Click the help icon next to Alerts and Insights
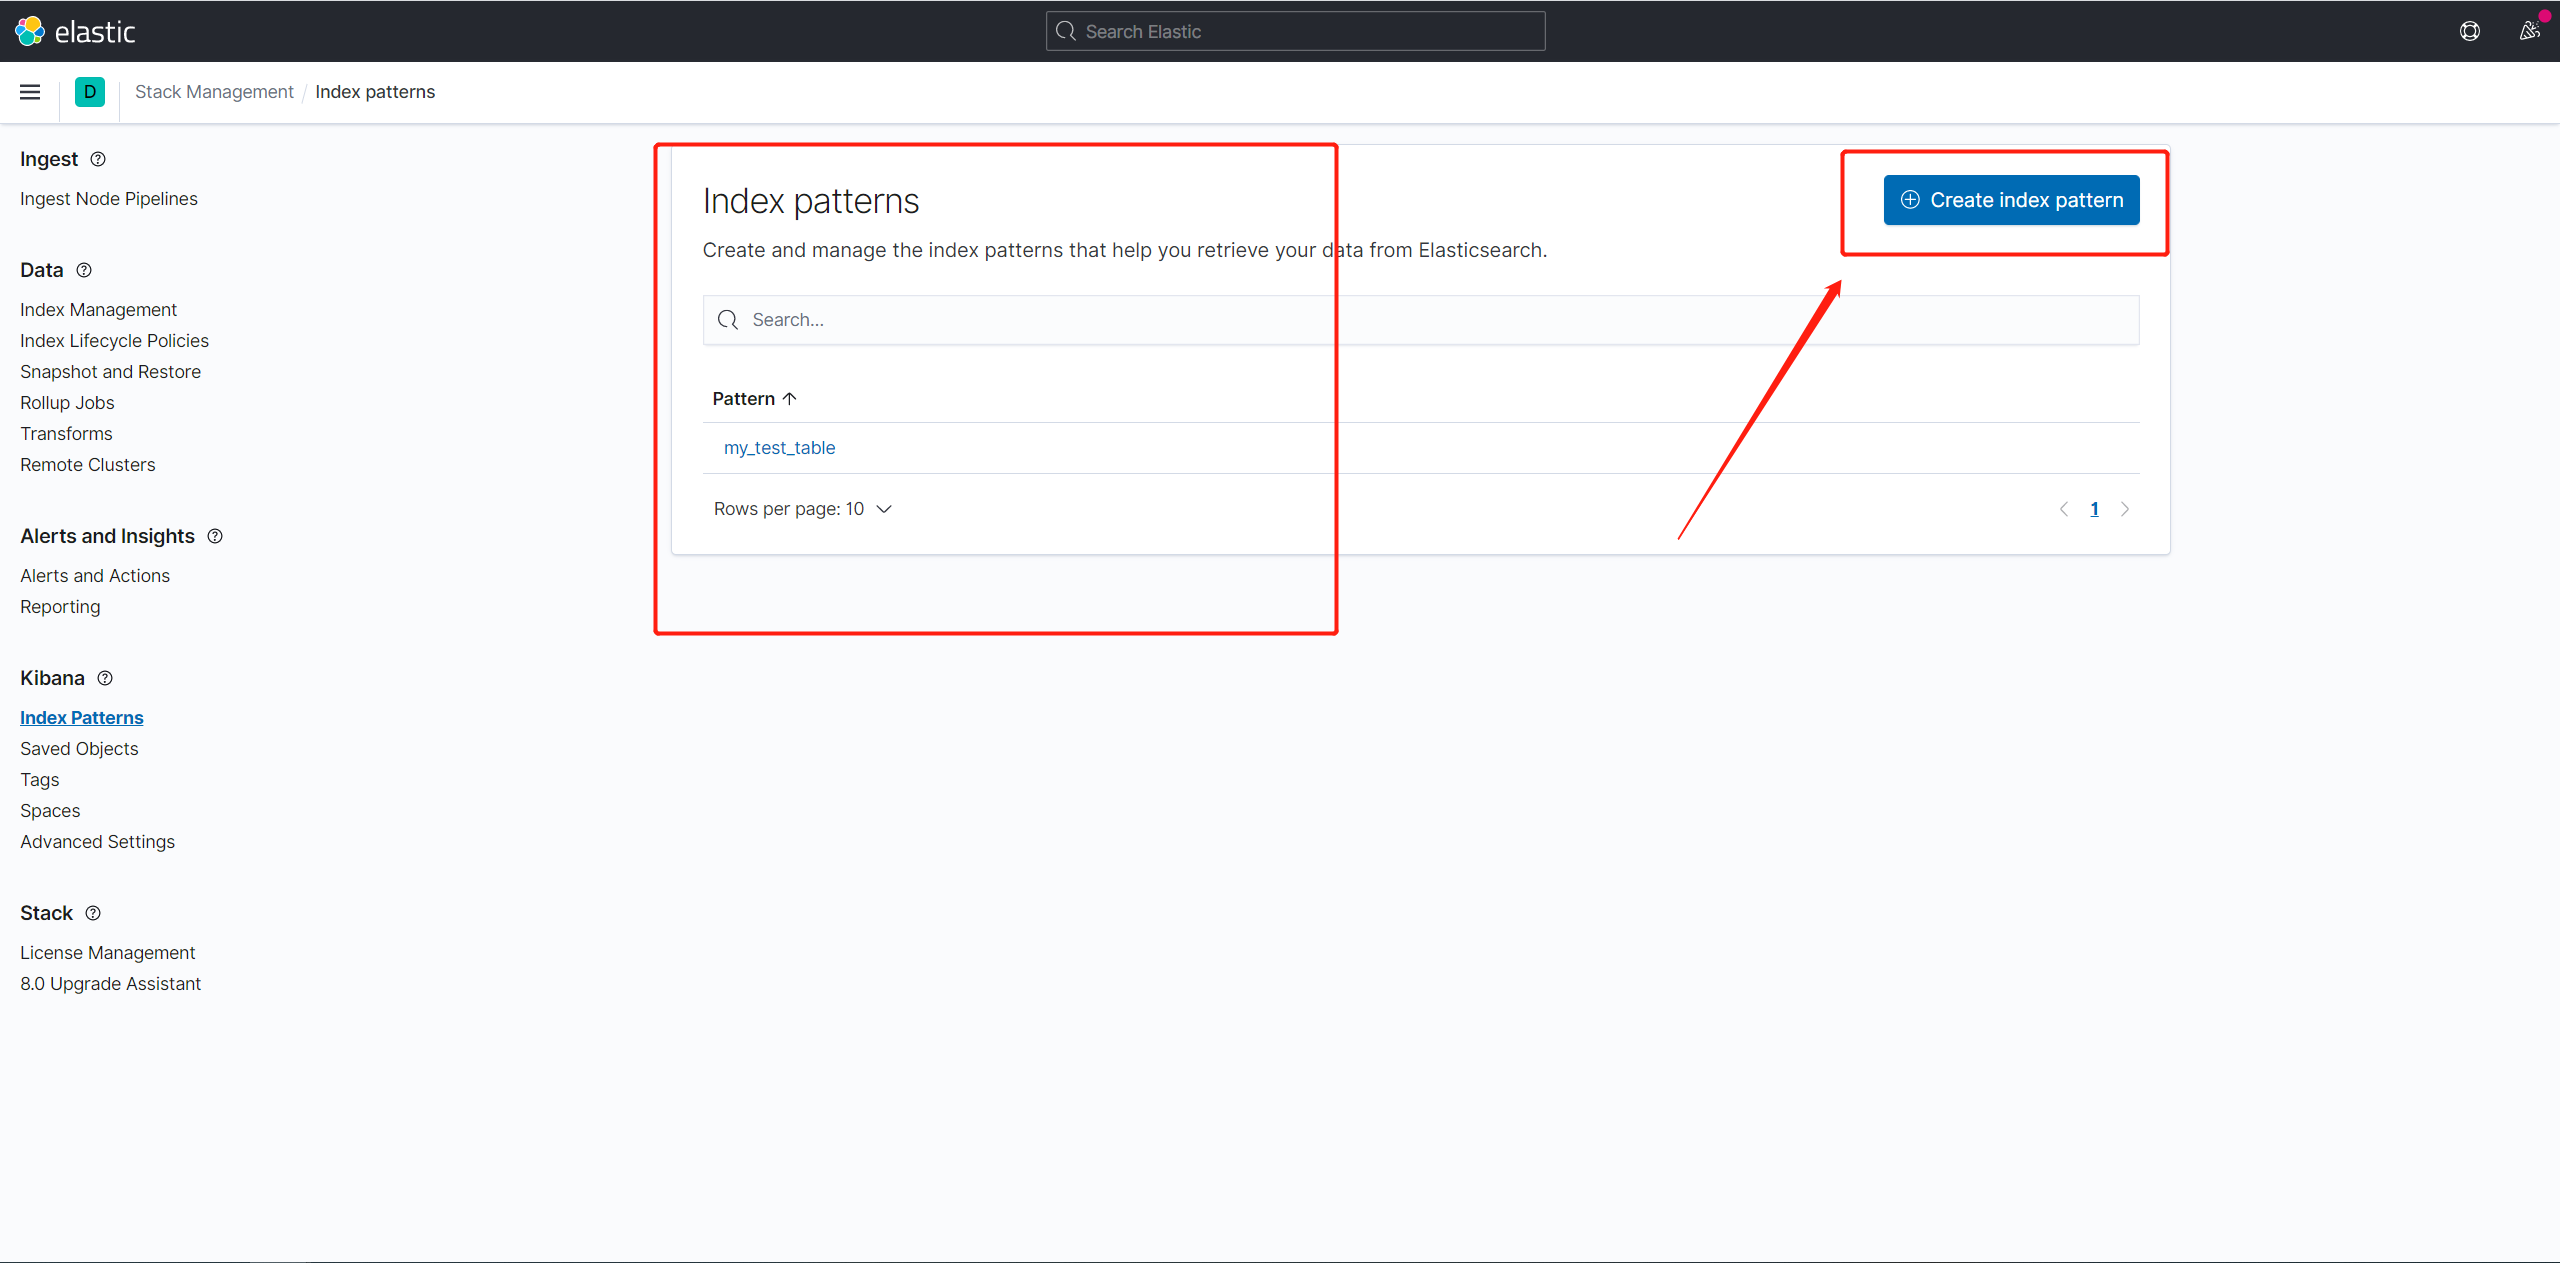Image resolution: width=2560 pixels, height=1263 pixels. tap(214, 535)
